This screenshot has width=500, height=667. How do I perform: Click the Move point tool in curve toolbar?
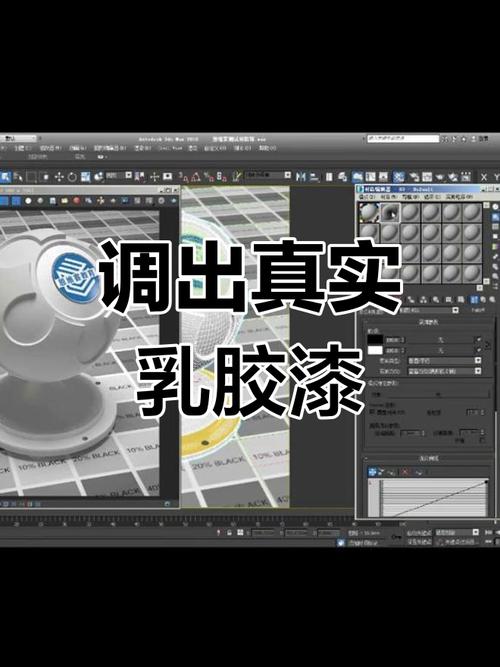coord(372,471)
